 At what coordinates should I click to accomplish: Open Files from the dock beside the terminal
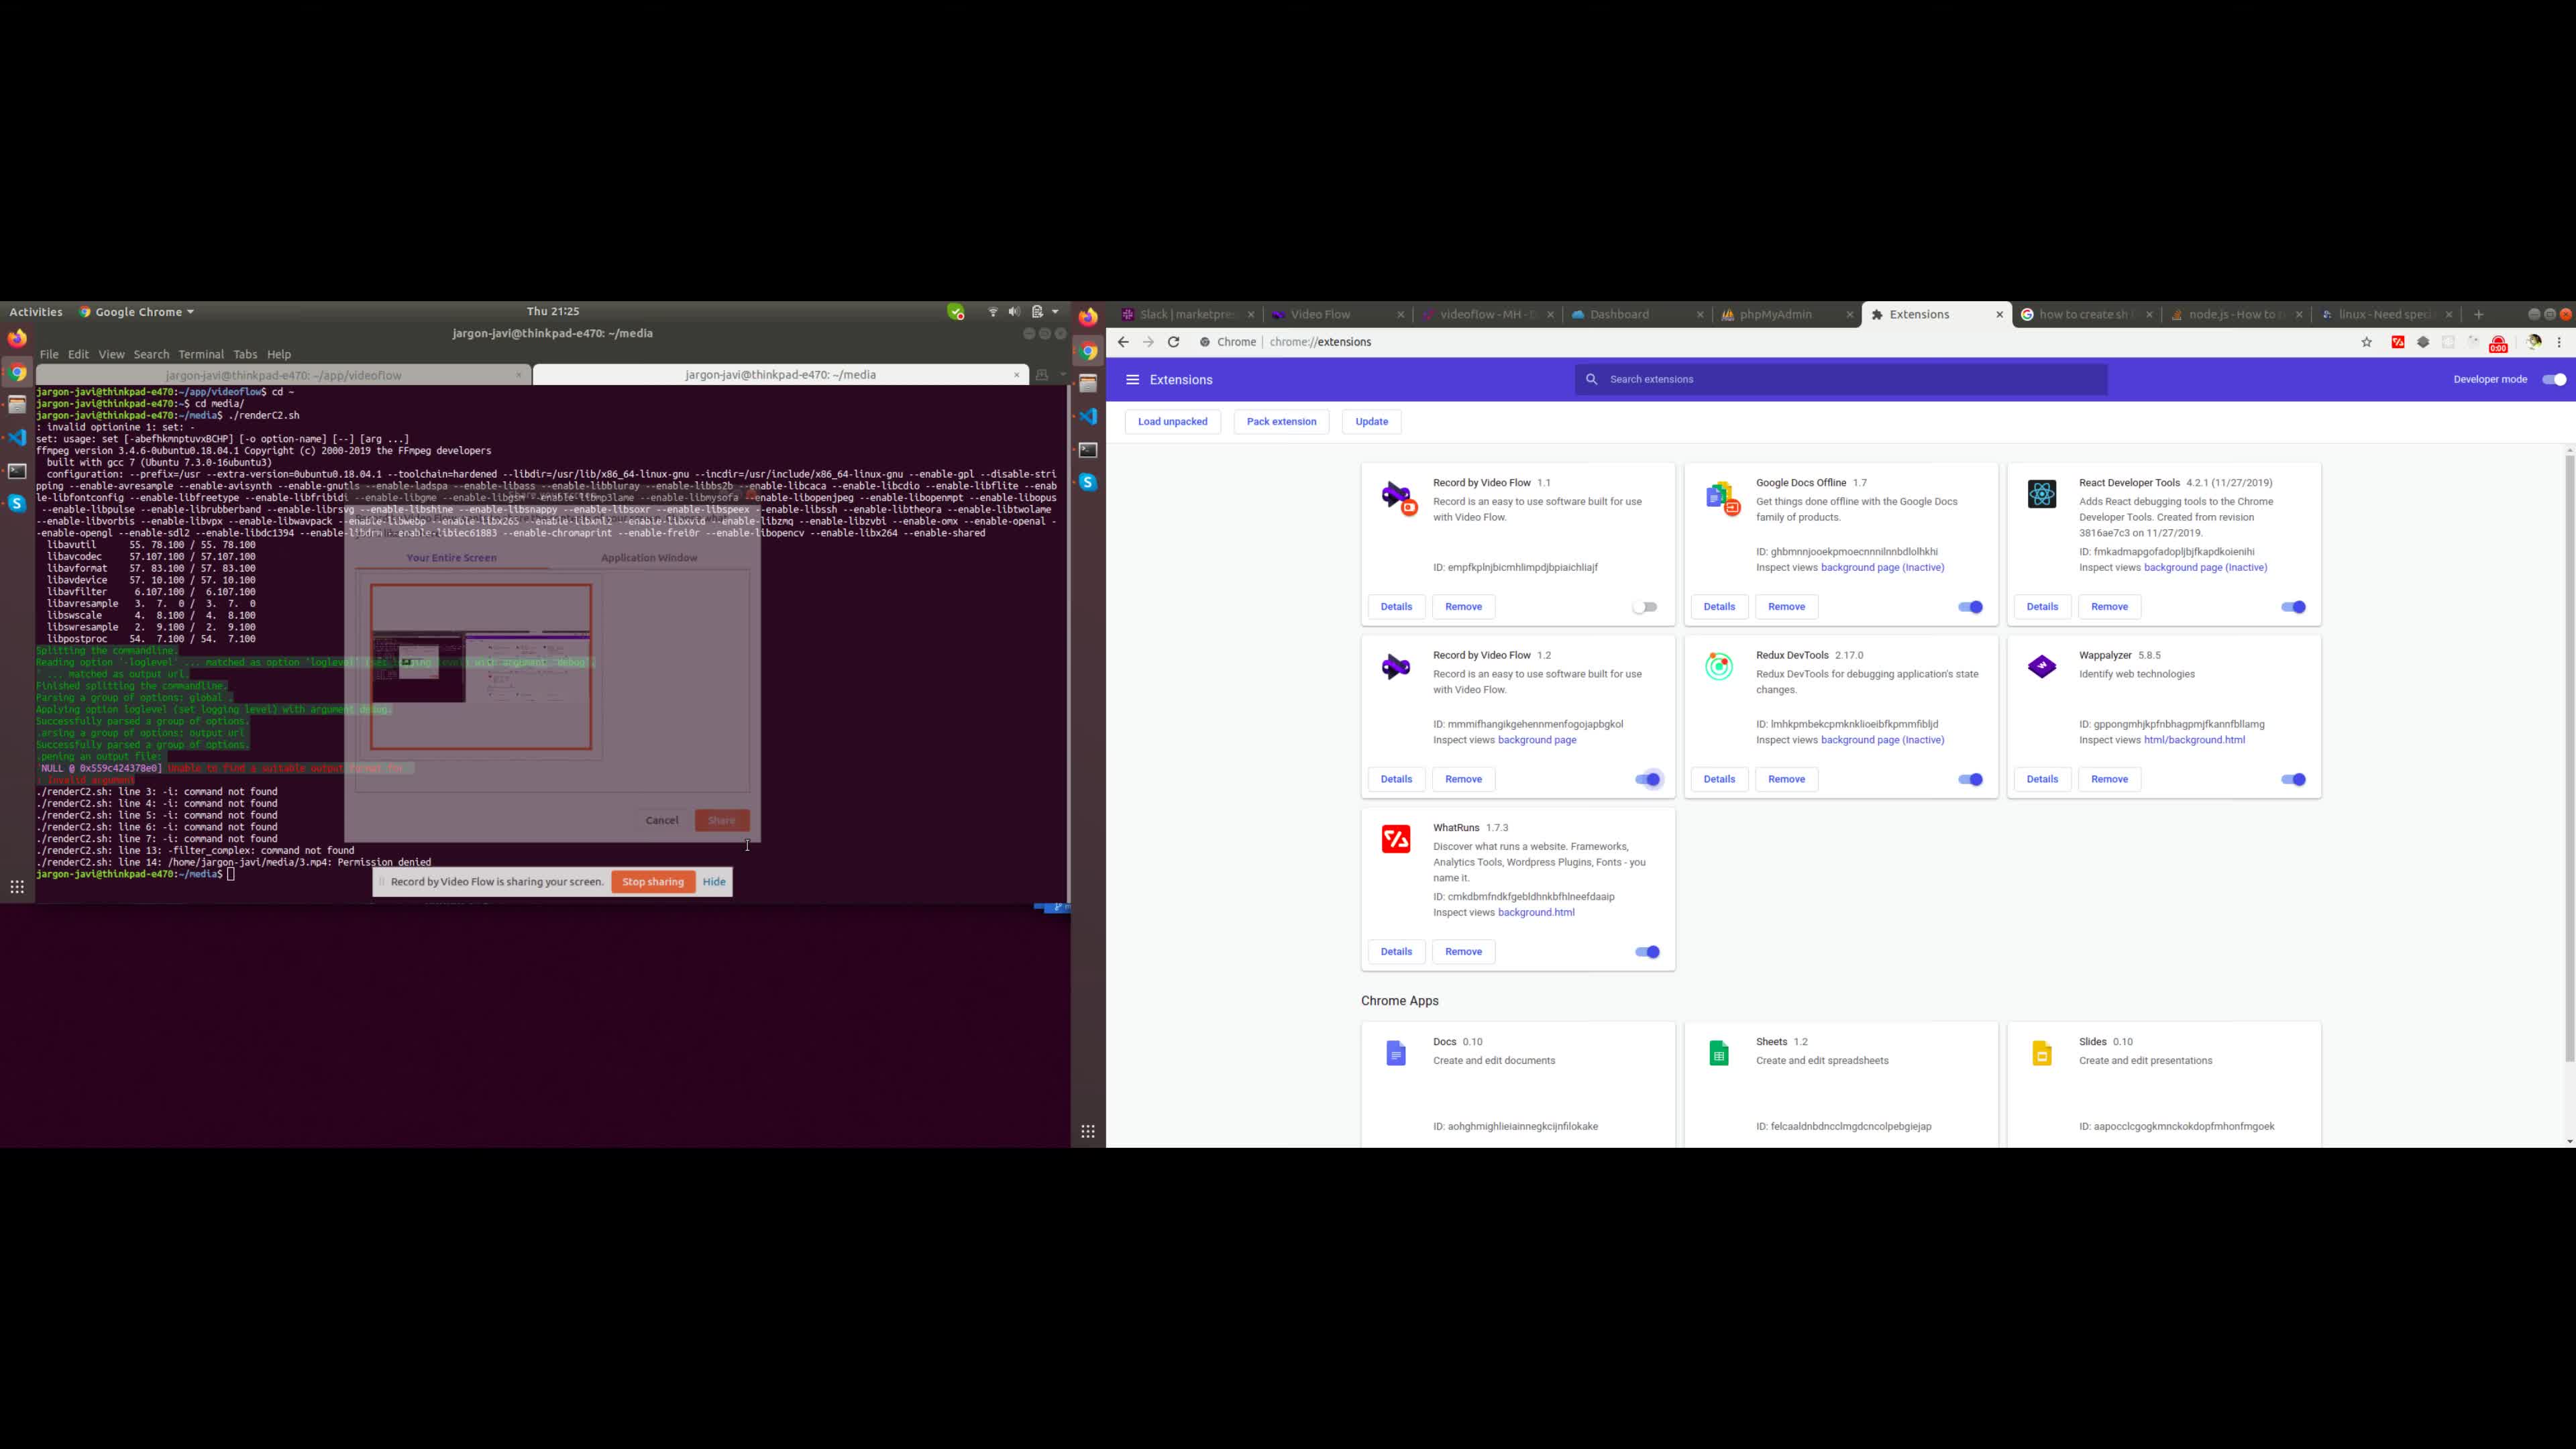point(17,405)
